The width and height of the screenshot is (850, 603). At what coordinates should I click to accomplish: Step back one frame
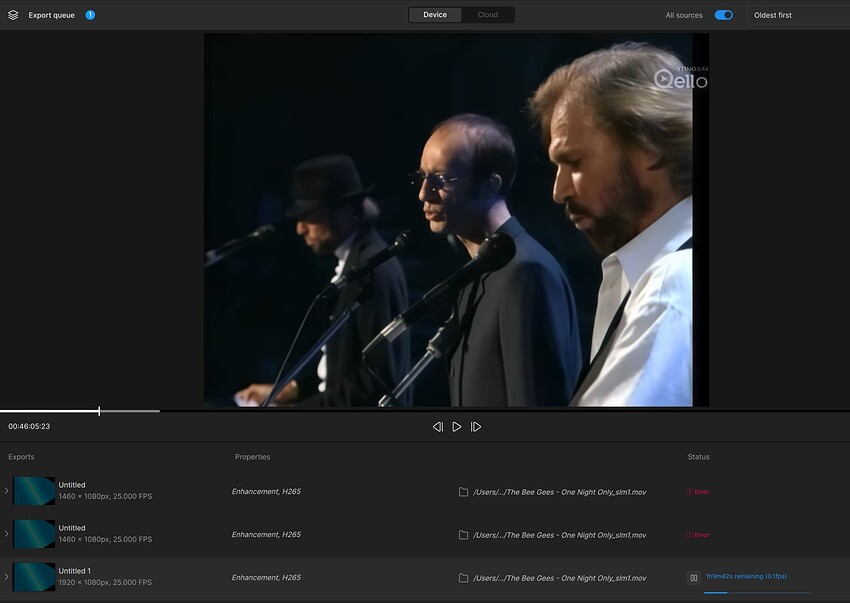click(437, 427)
